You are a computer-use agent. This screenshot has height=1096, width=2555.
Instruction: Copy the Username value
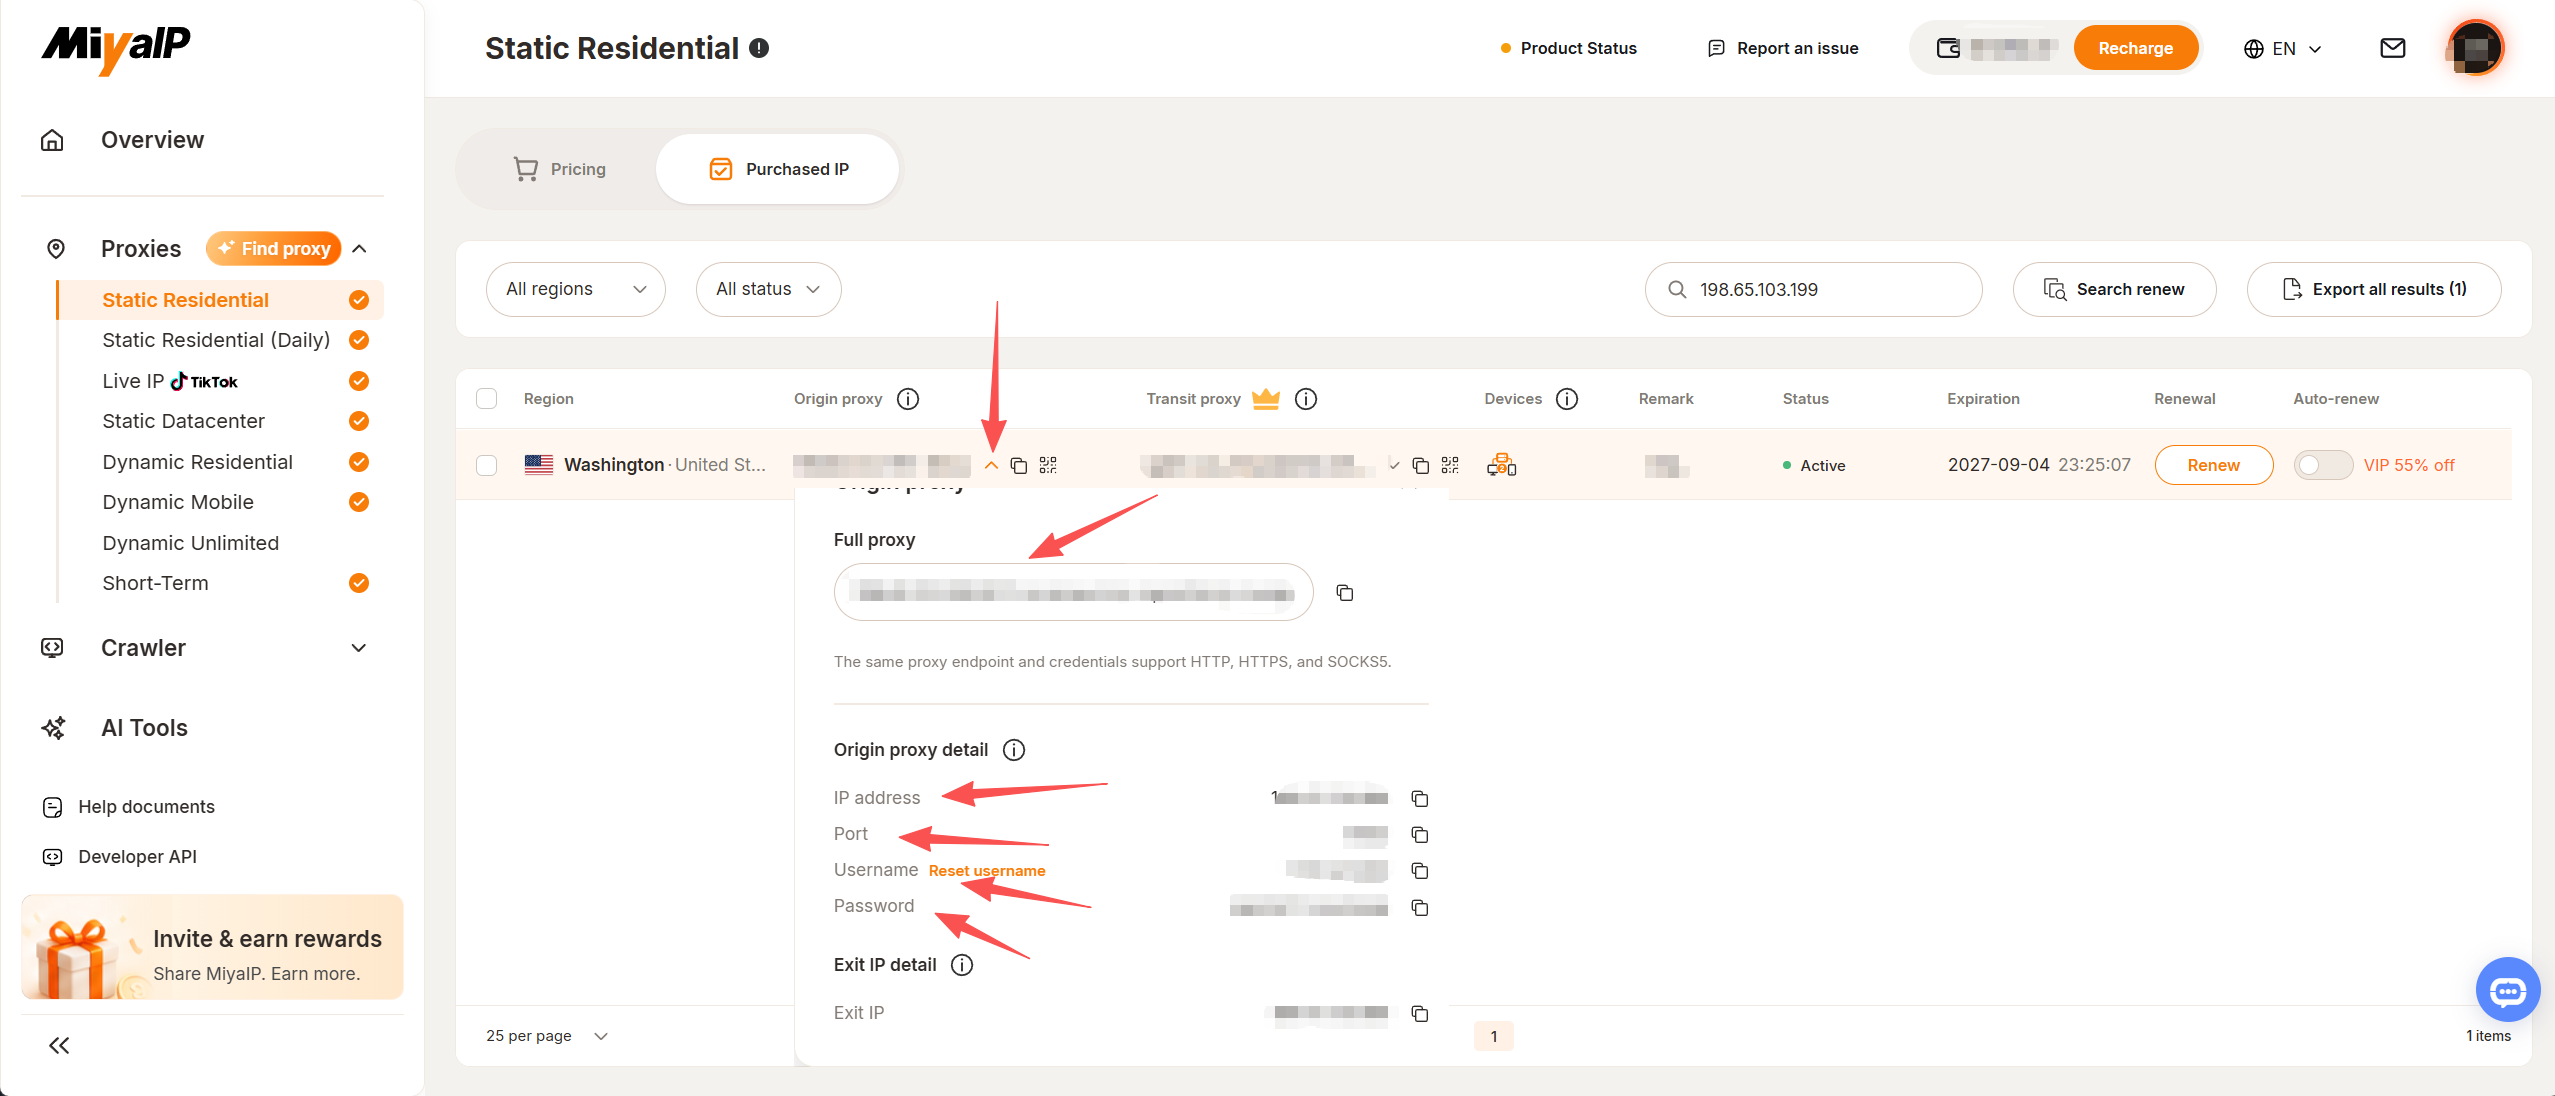[x=1420, y=871]
